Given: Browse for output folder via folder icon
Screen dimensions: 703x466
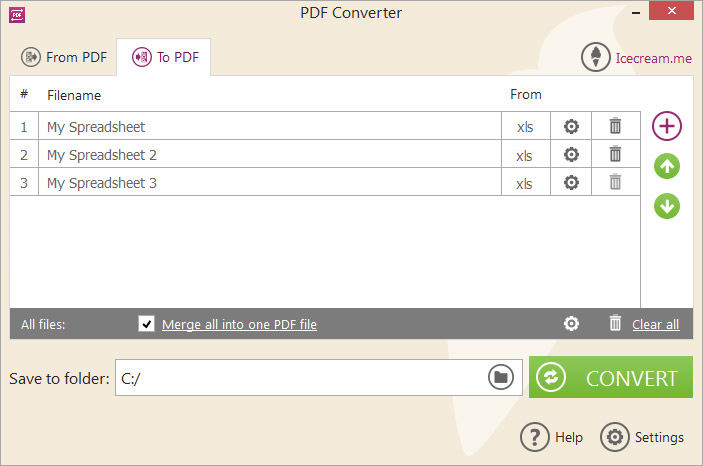Looking at the screenshot, I should coord(501,377).
